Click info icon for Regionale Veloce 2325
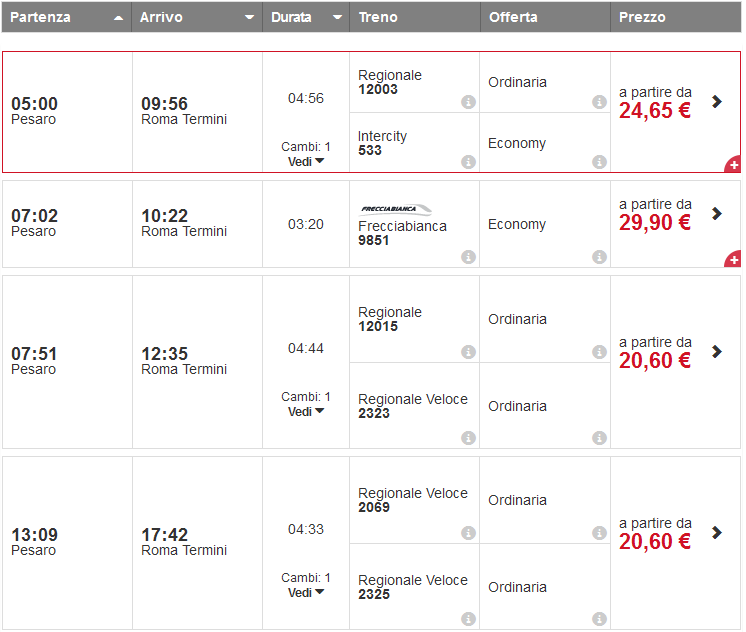746x632 pixels. tap(468, 619)
